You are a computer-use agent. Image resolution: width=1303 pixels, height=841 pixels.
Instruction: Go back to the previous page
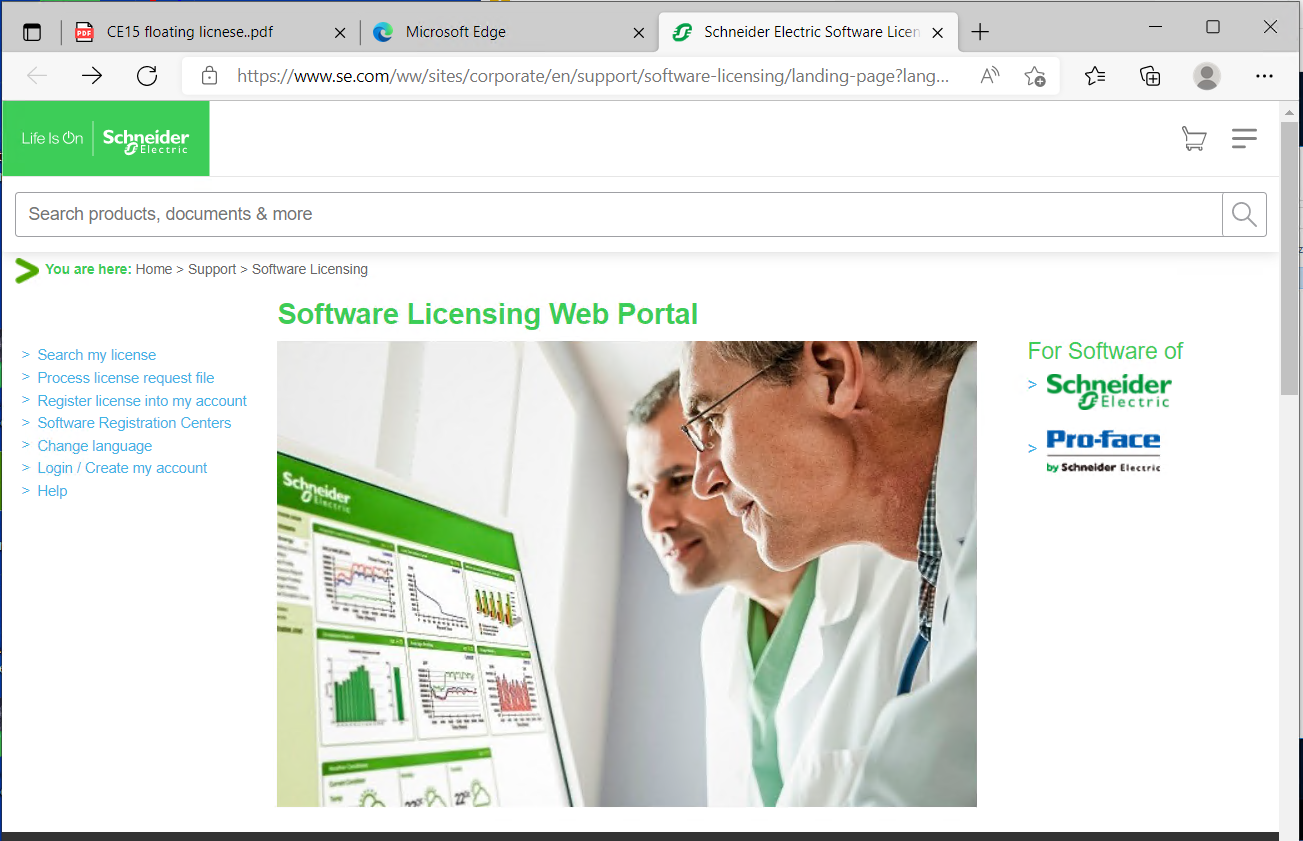(37, 76)
